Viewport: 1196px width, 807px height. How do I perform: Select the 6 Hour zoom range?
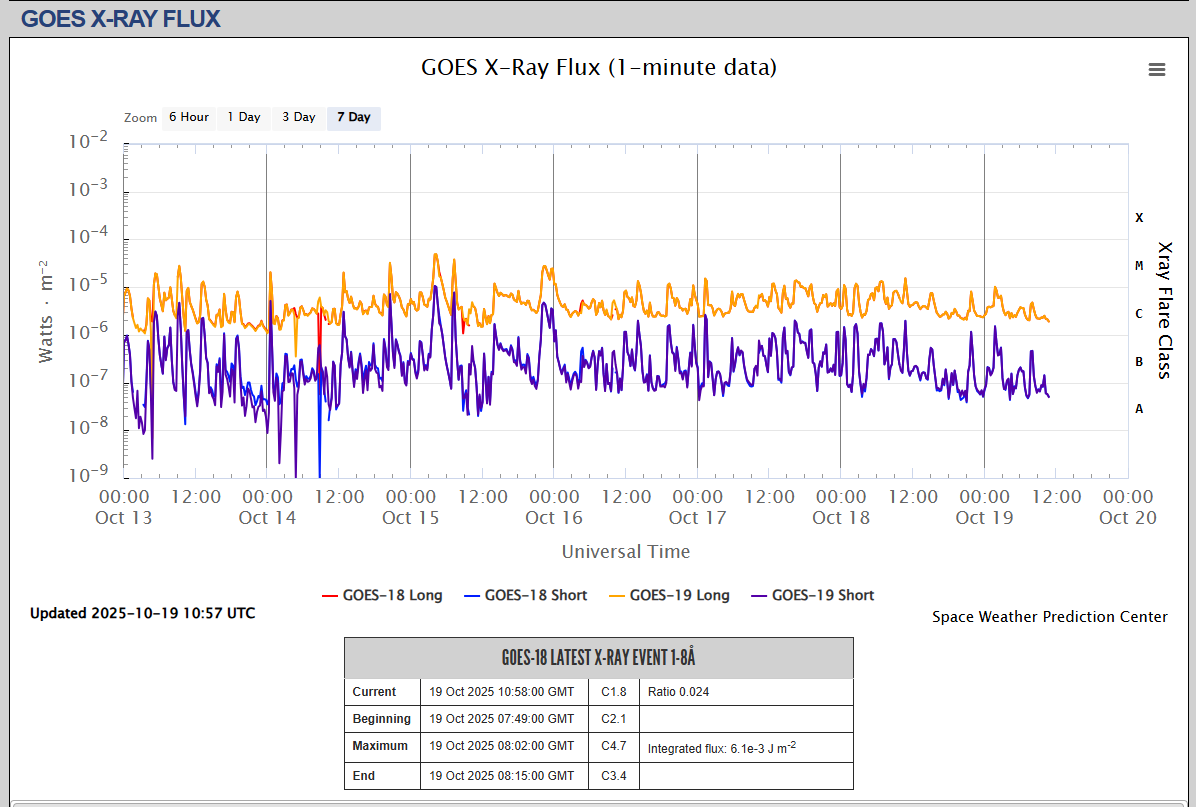pos(188,117)
